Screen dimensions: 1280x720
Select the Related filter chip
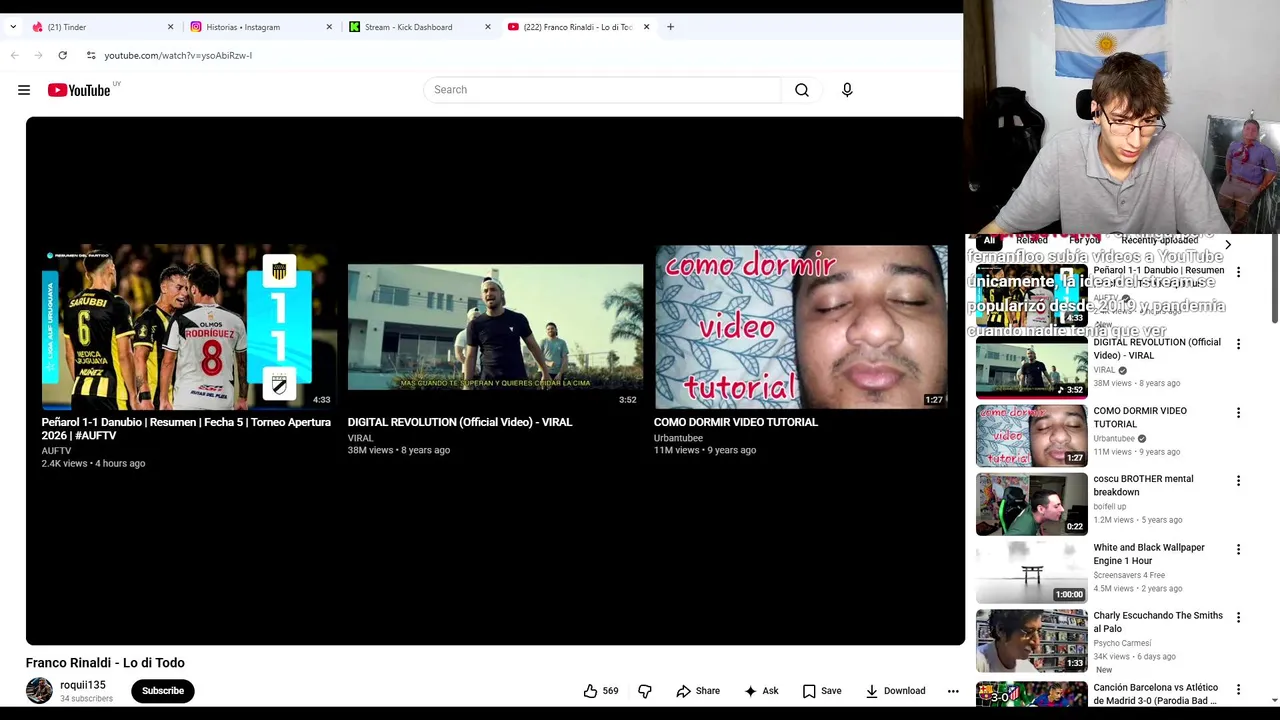tap(1032, 240)
